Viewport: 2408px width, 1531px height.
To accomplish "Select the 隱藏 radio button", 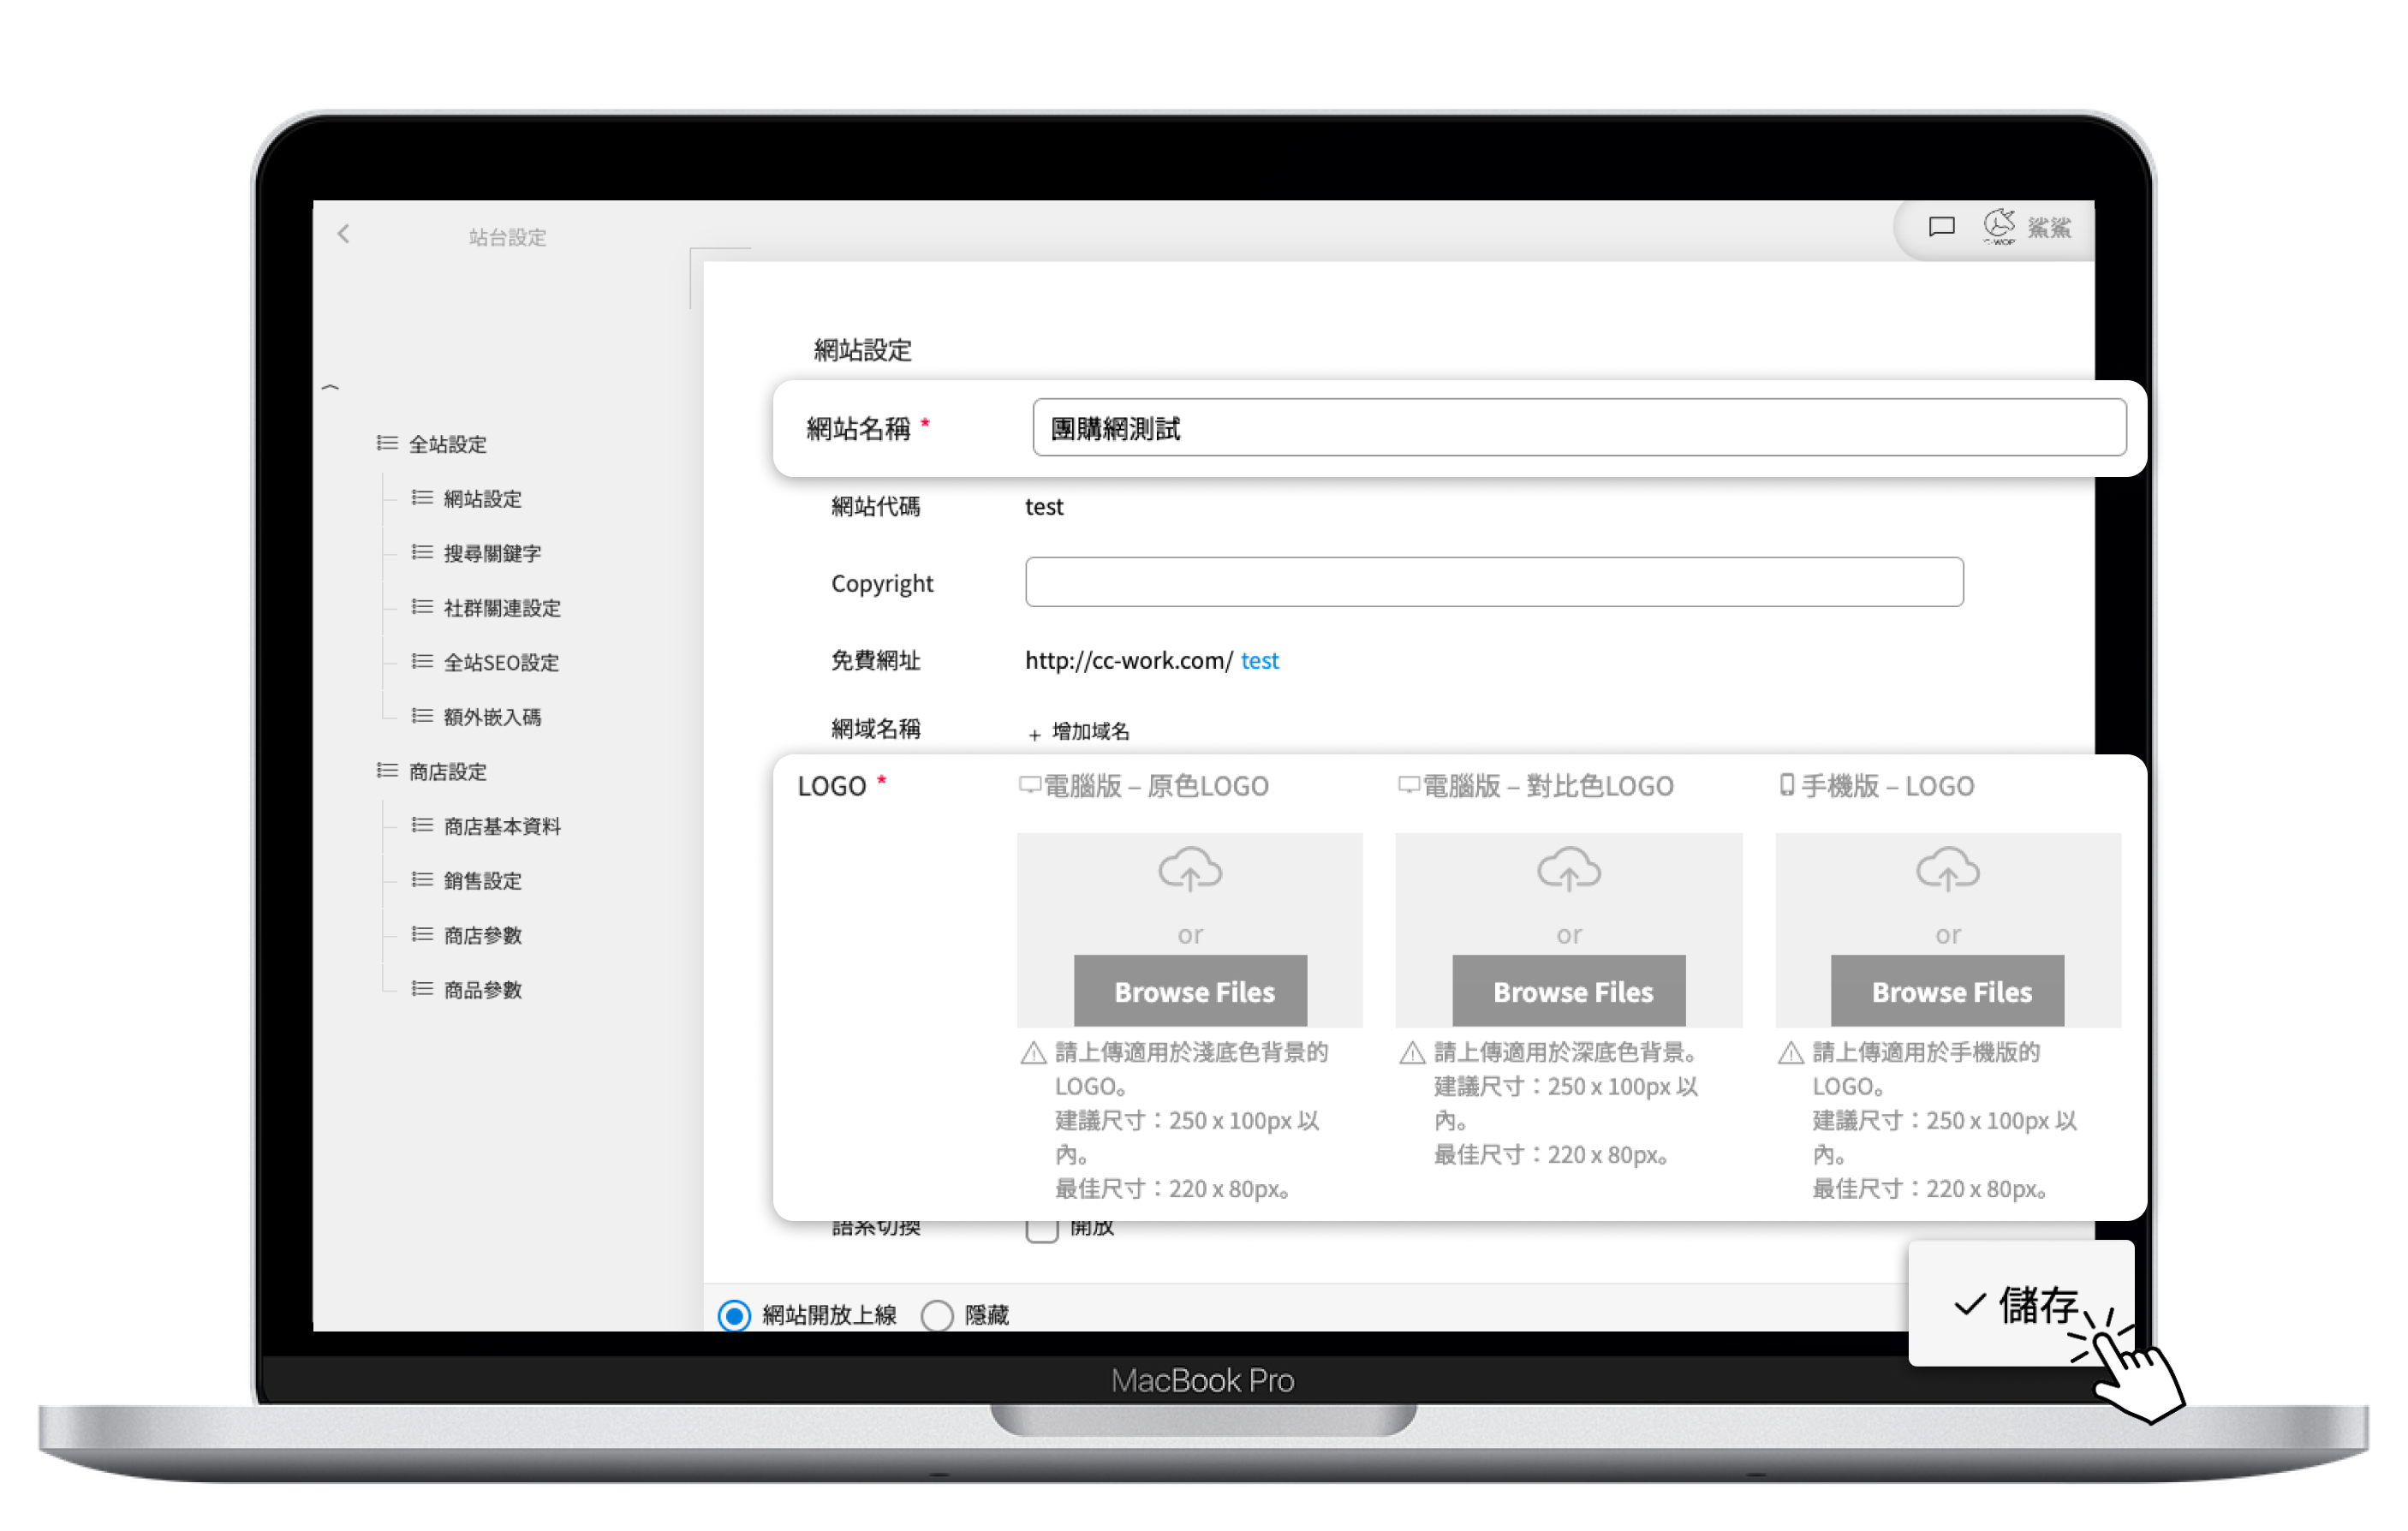I will (937, 1315).
